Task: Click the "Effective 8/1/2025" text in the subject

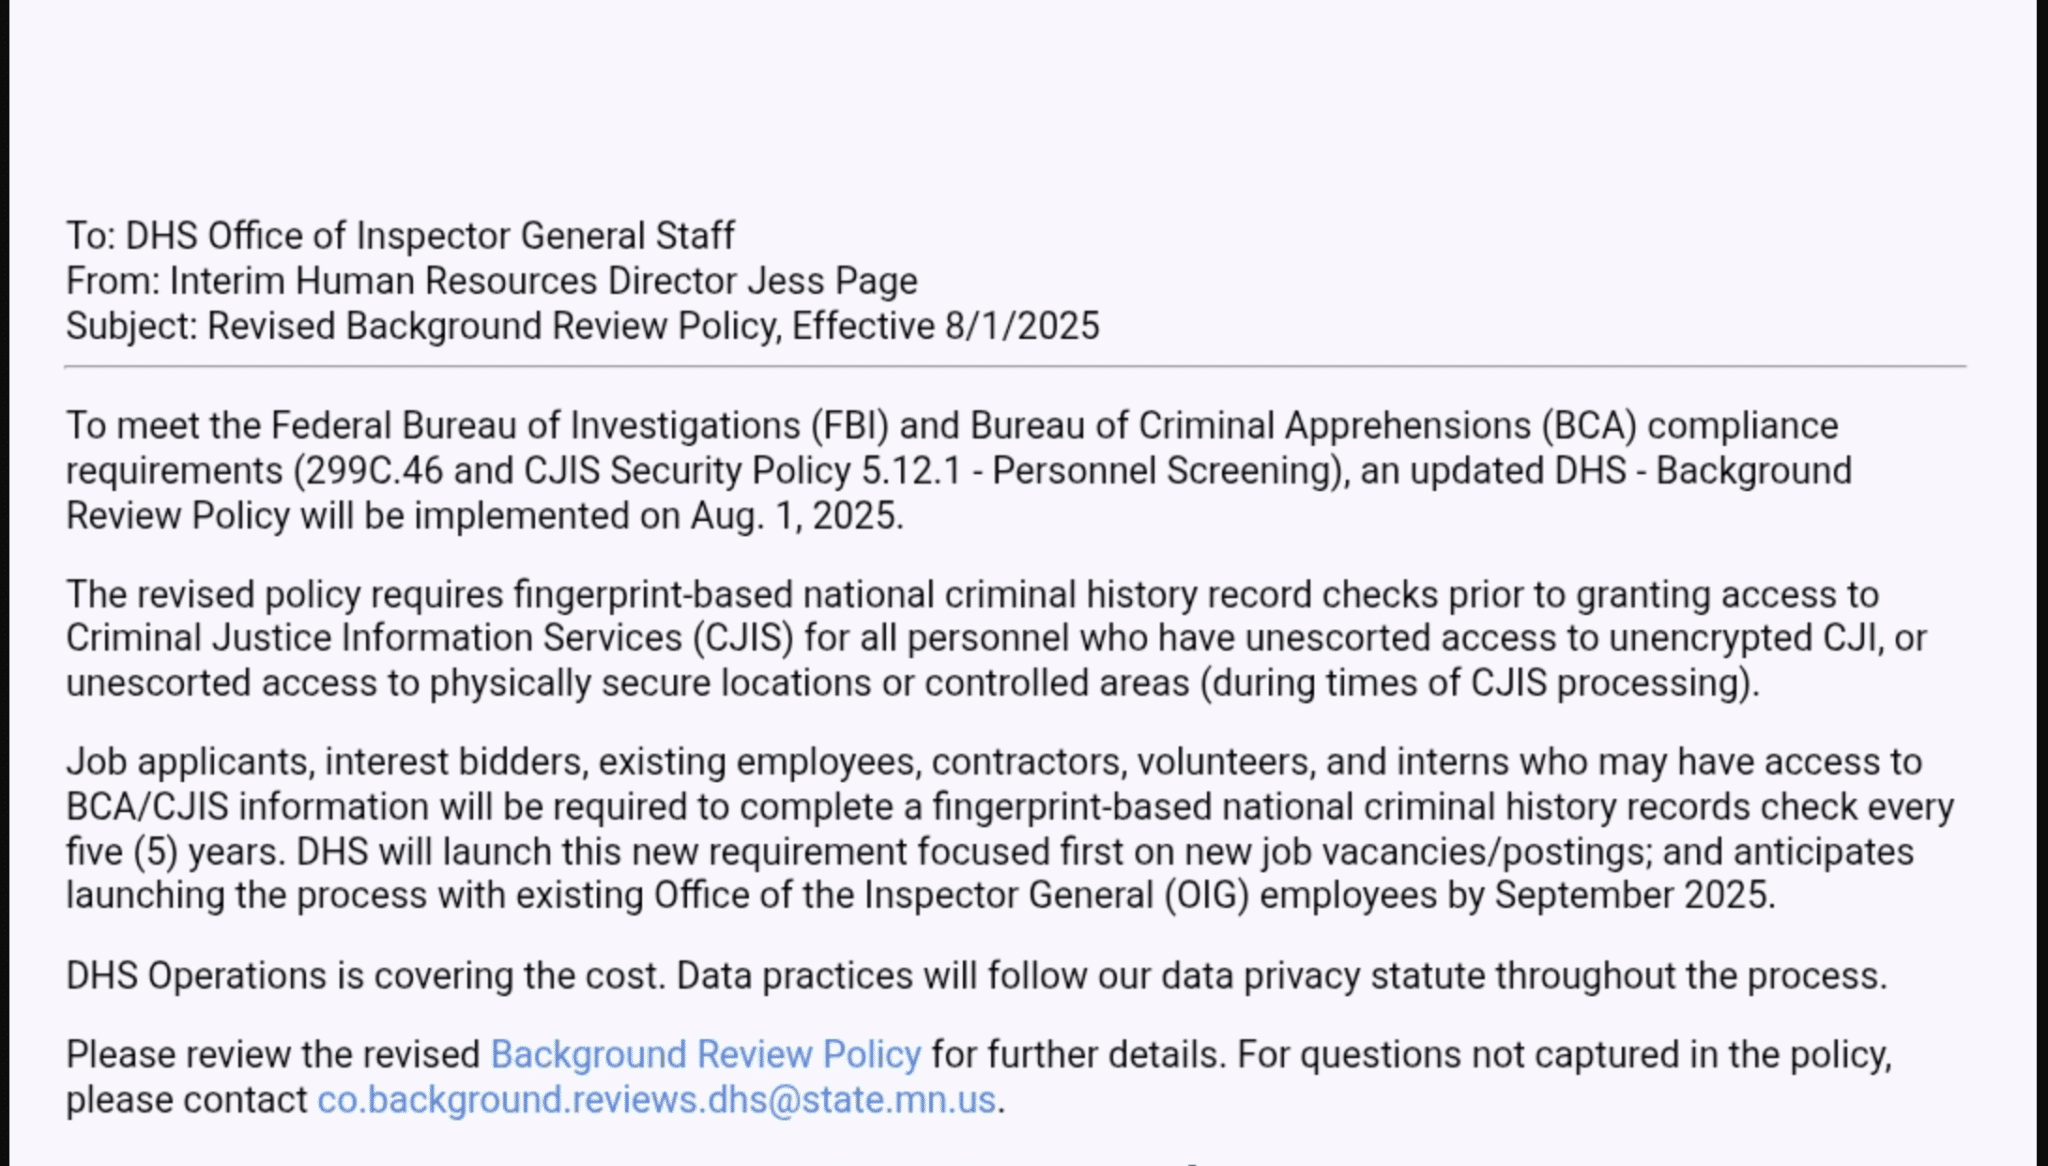Action: (x=945, y=326)
